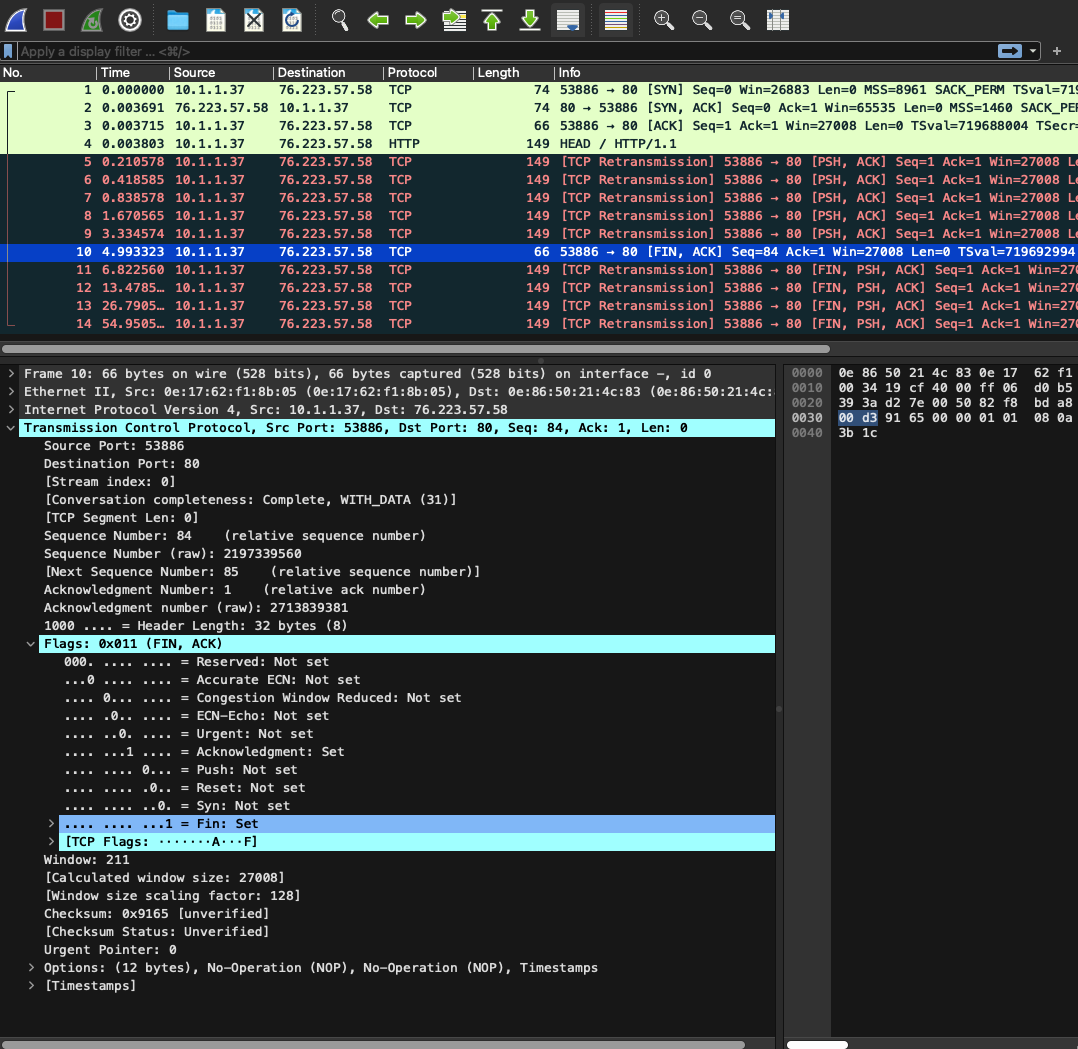
Task: Apply the display filter arrow button
Action: coord(1010,51)
